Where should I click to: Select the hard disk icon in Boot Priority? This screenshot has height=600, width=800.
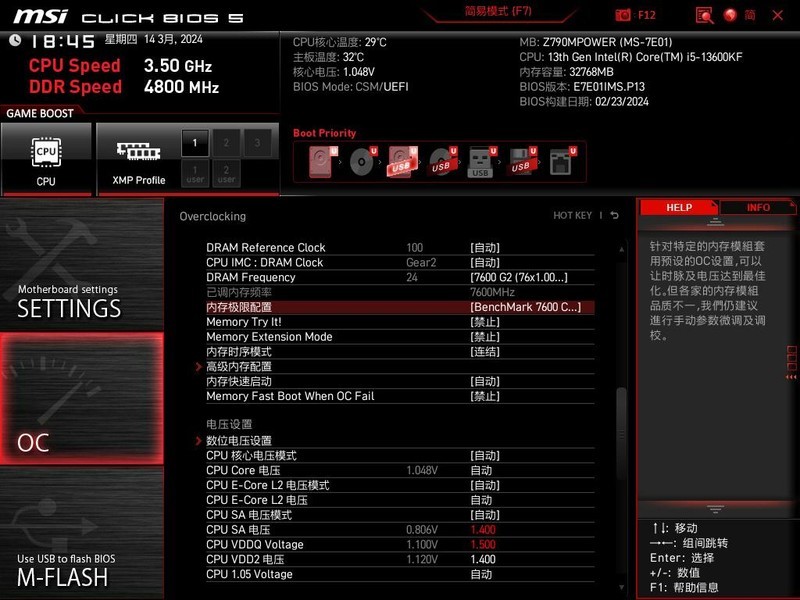click(320, 163)
